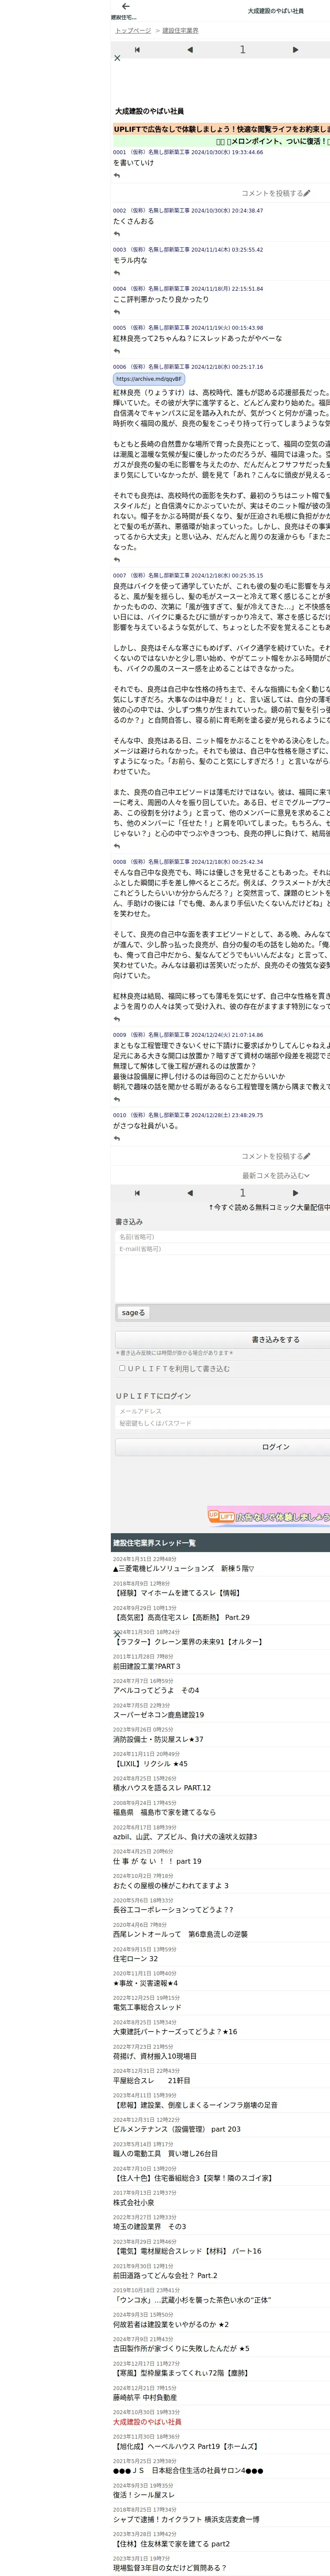Open highlighted thread 大成建設のやばい社員
Image resolution: width=330 pixels, height=2576 pixels.
147,2421
